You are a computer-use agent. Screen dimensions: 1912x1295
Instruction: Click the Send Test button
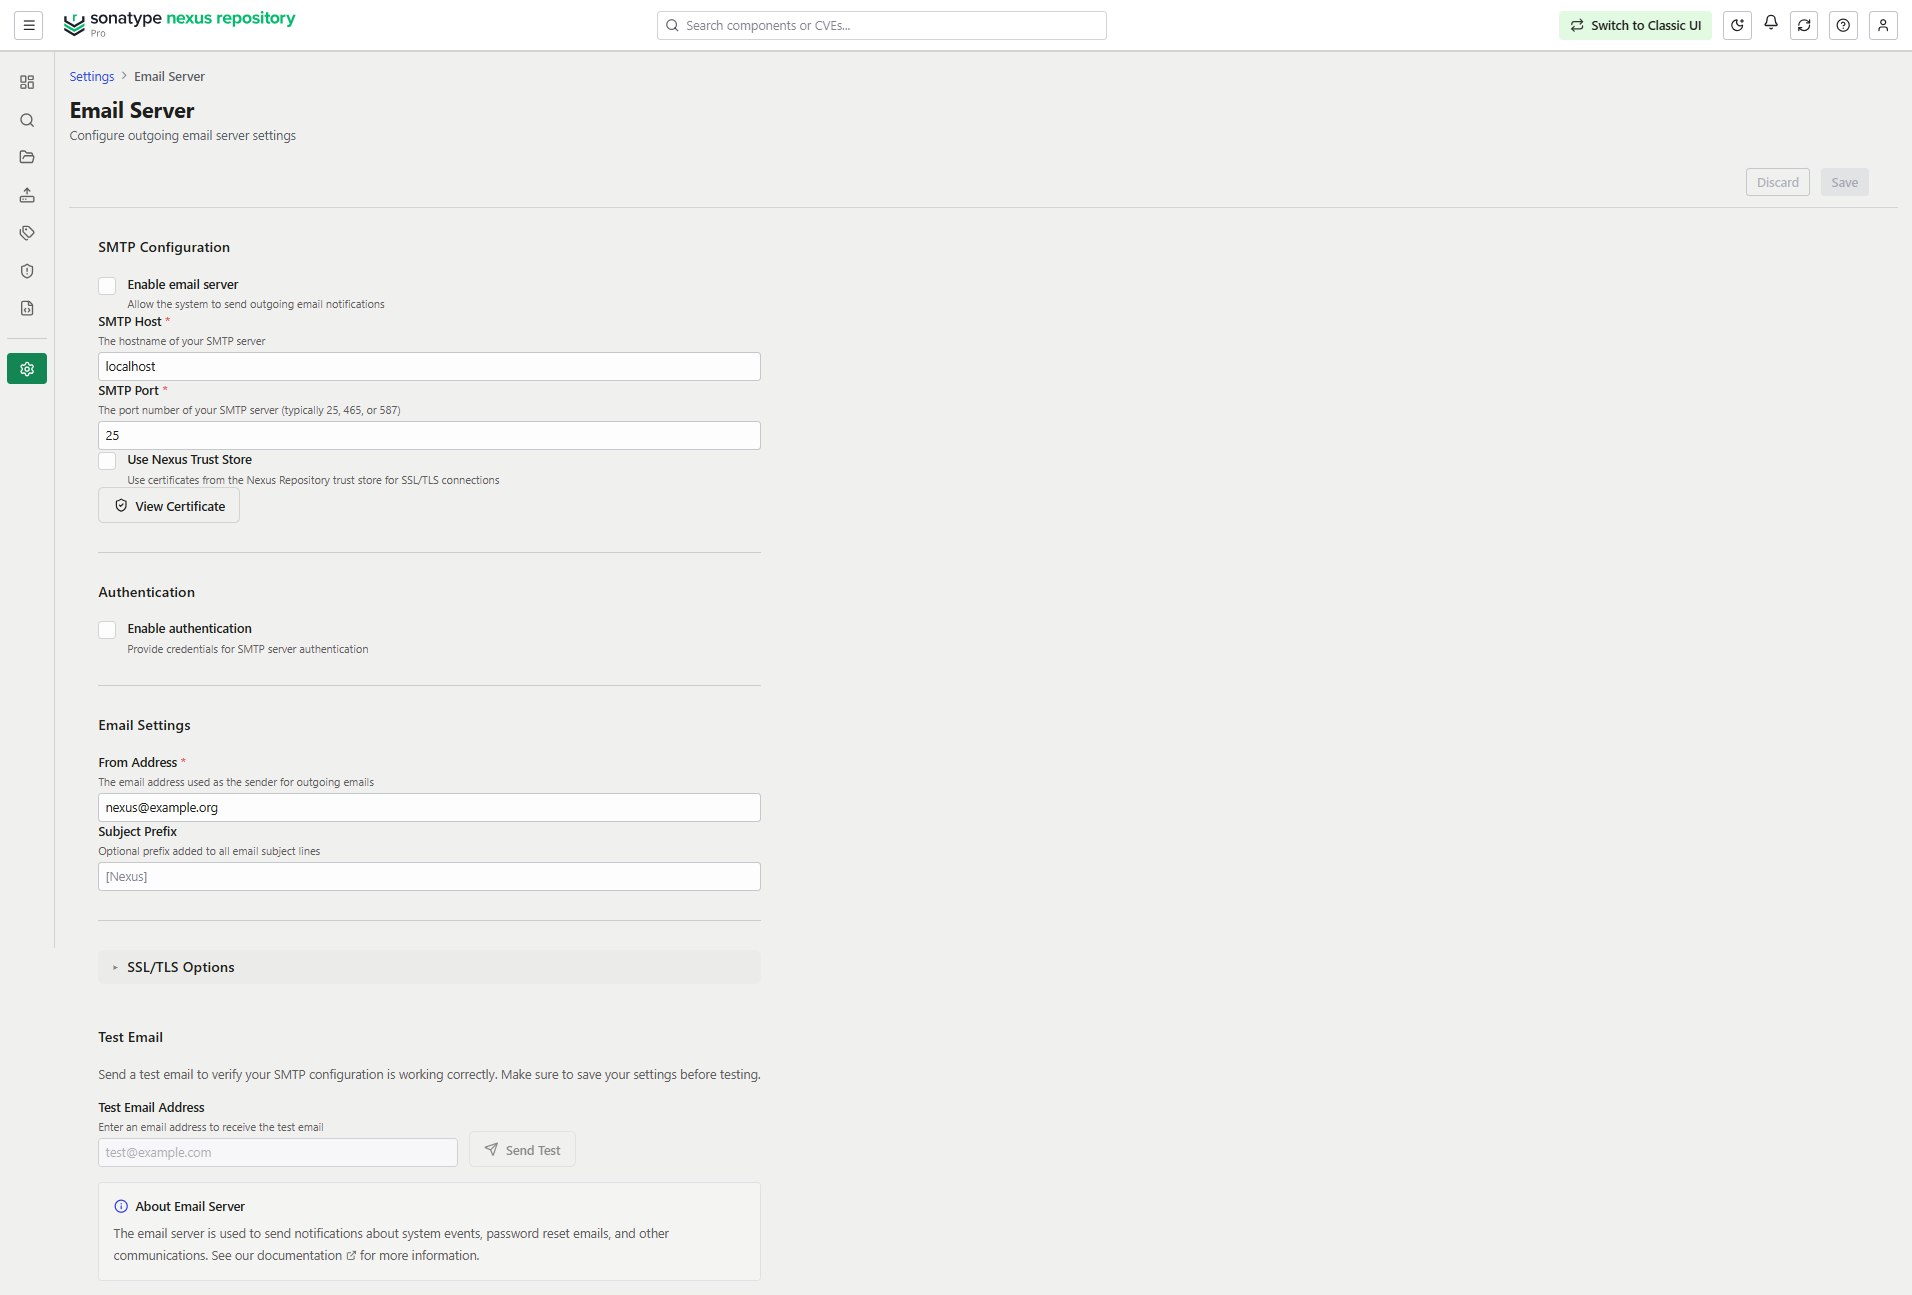(522, 1150)
